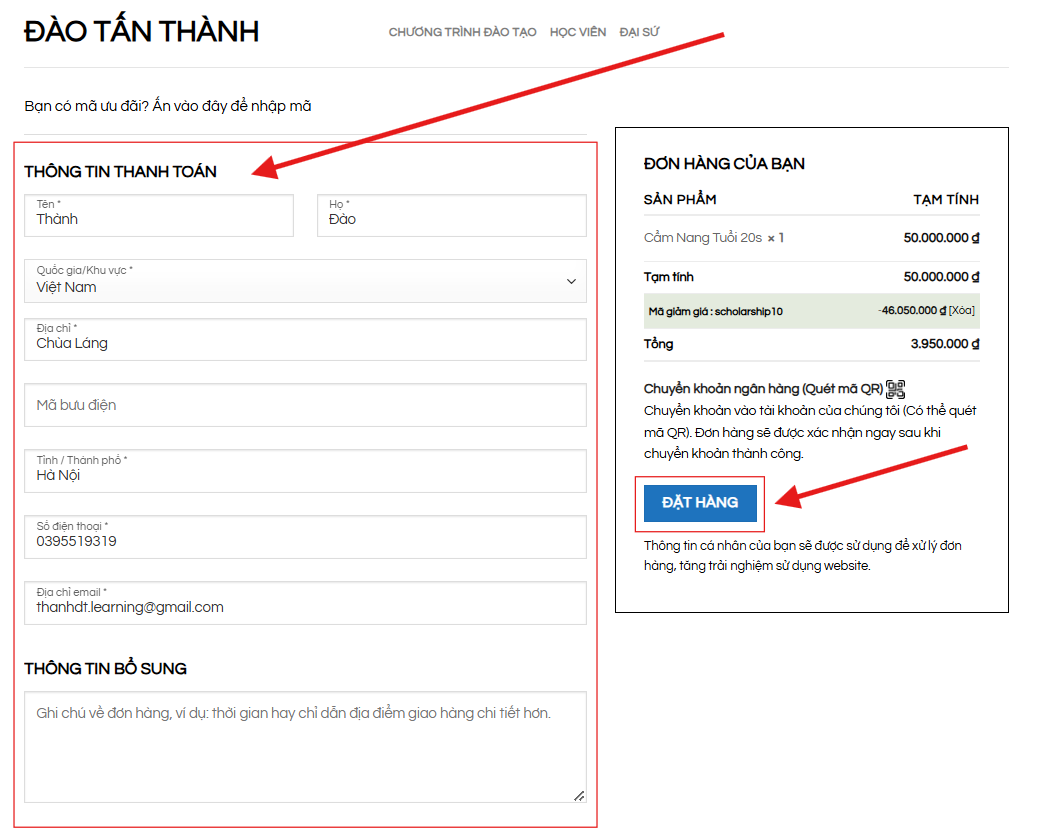1038x836 pixels.
Task: Click the coupon link 'Ấn vào đây để nhập mã'
Action: tap(232, 106)
